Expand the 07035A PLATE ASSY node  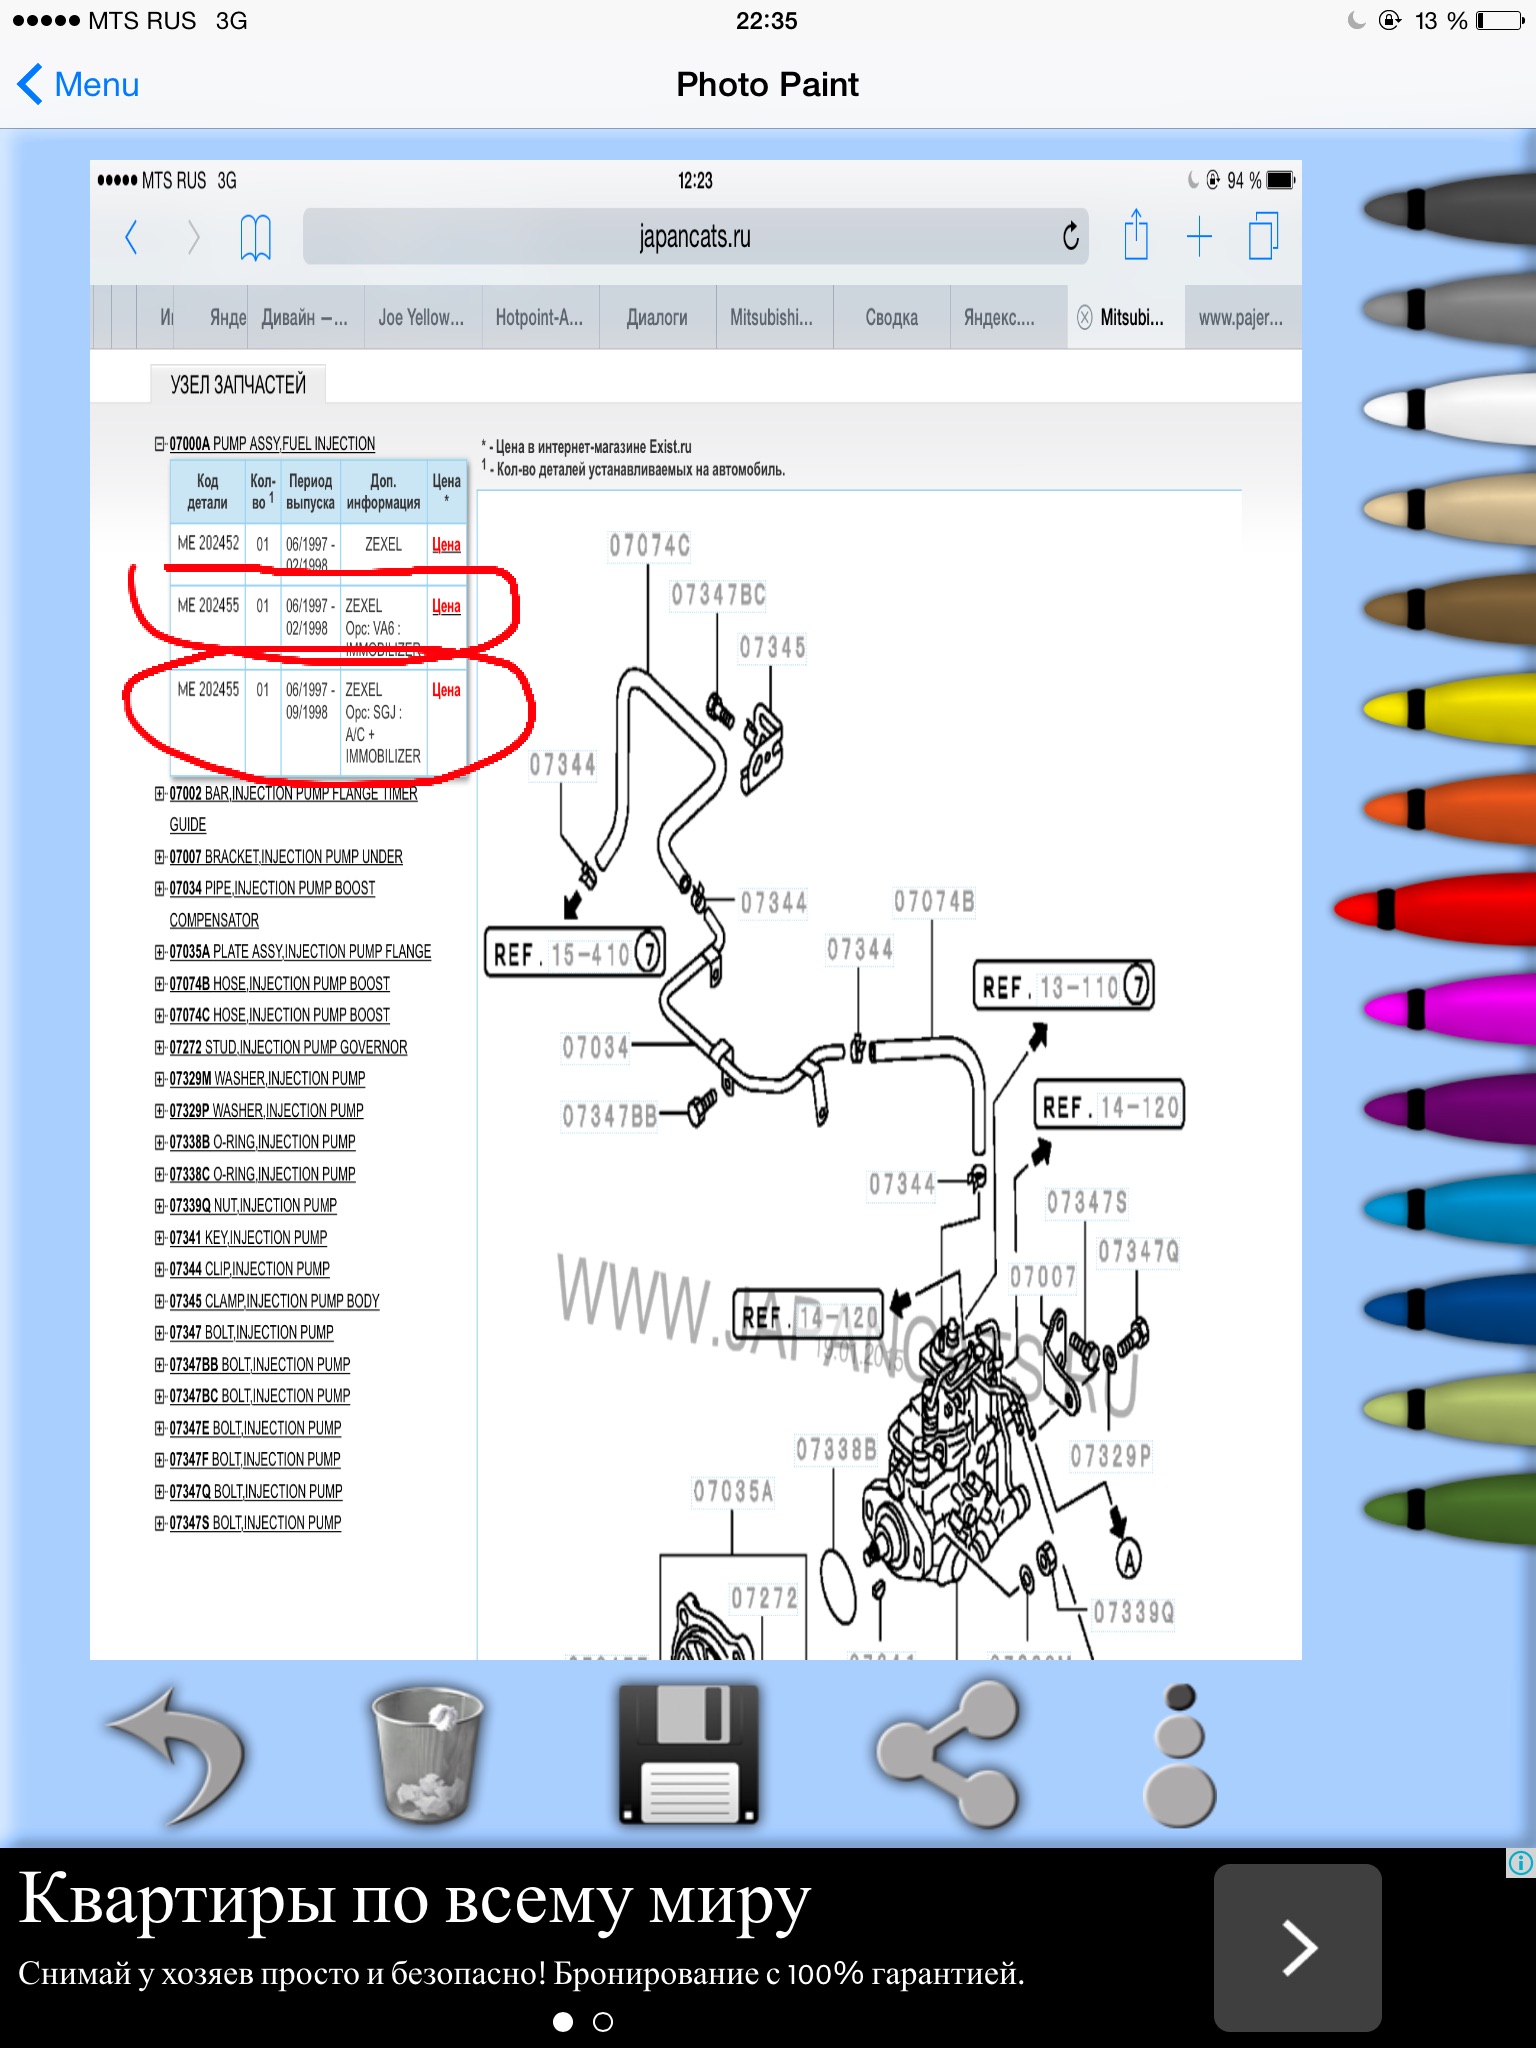(160, 951)
